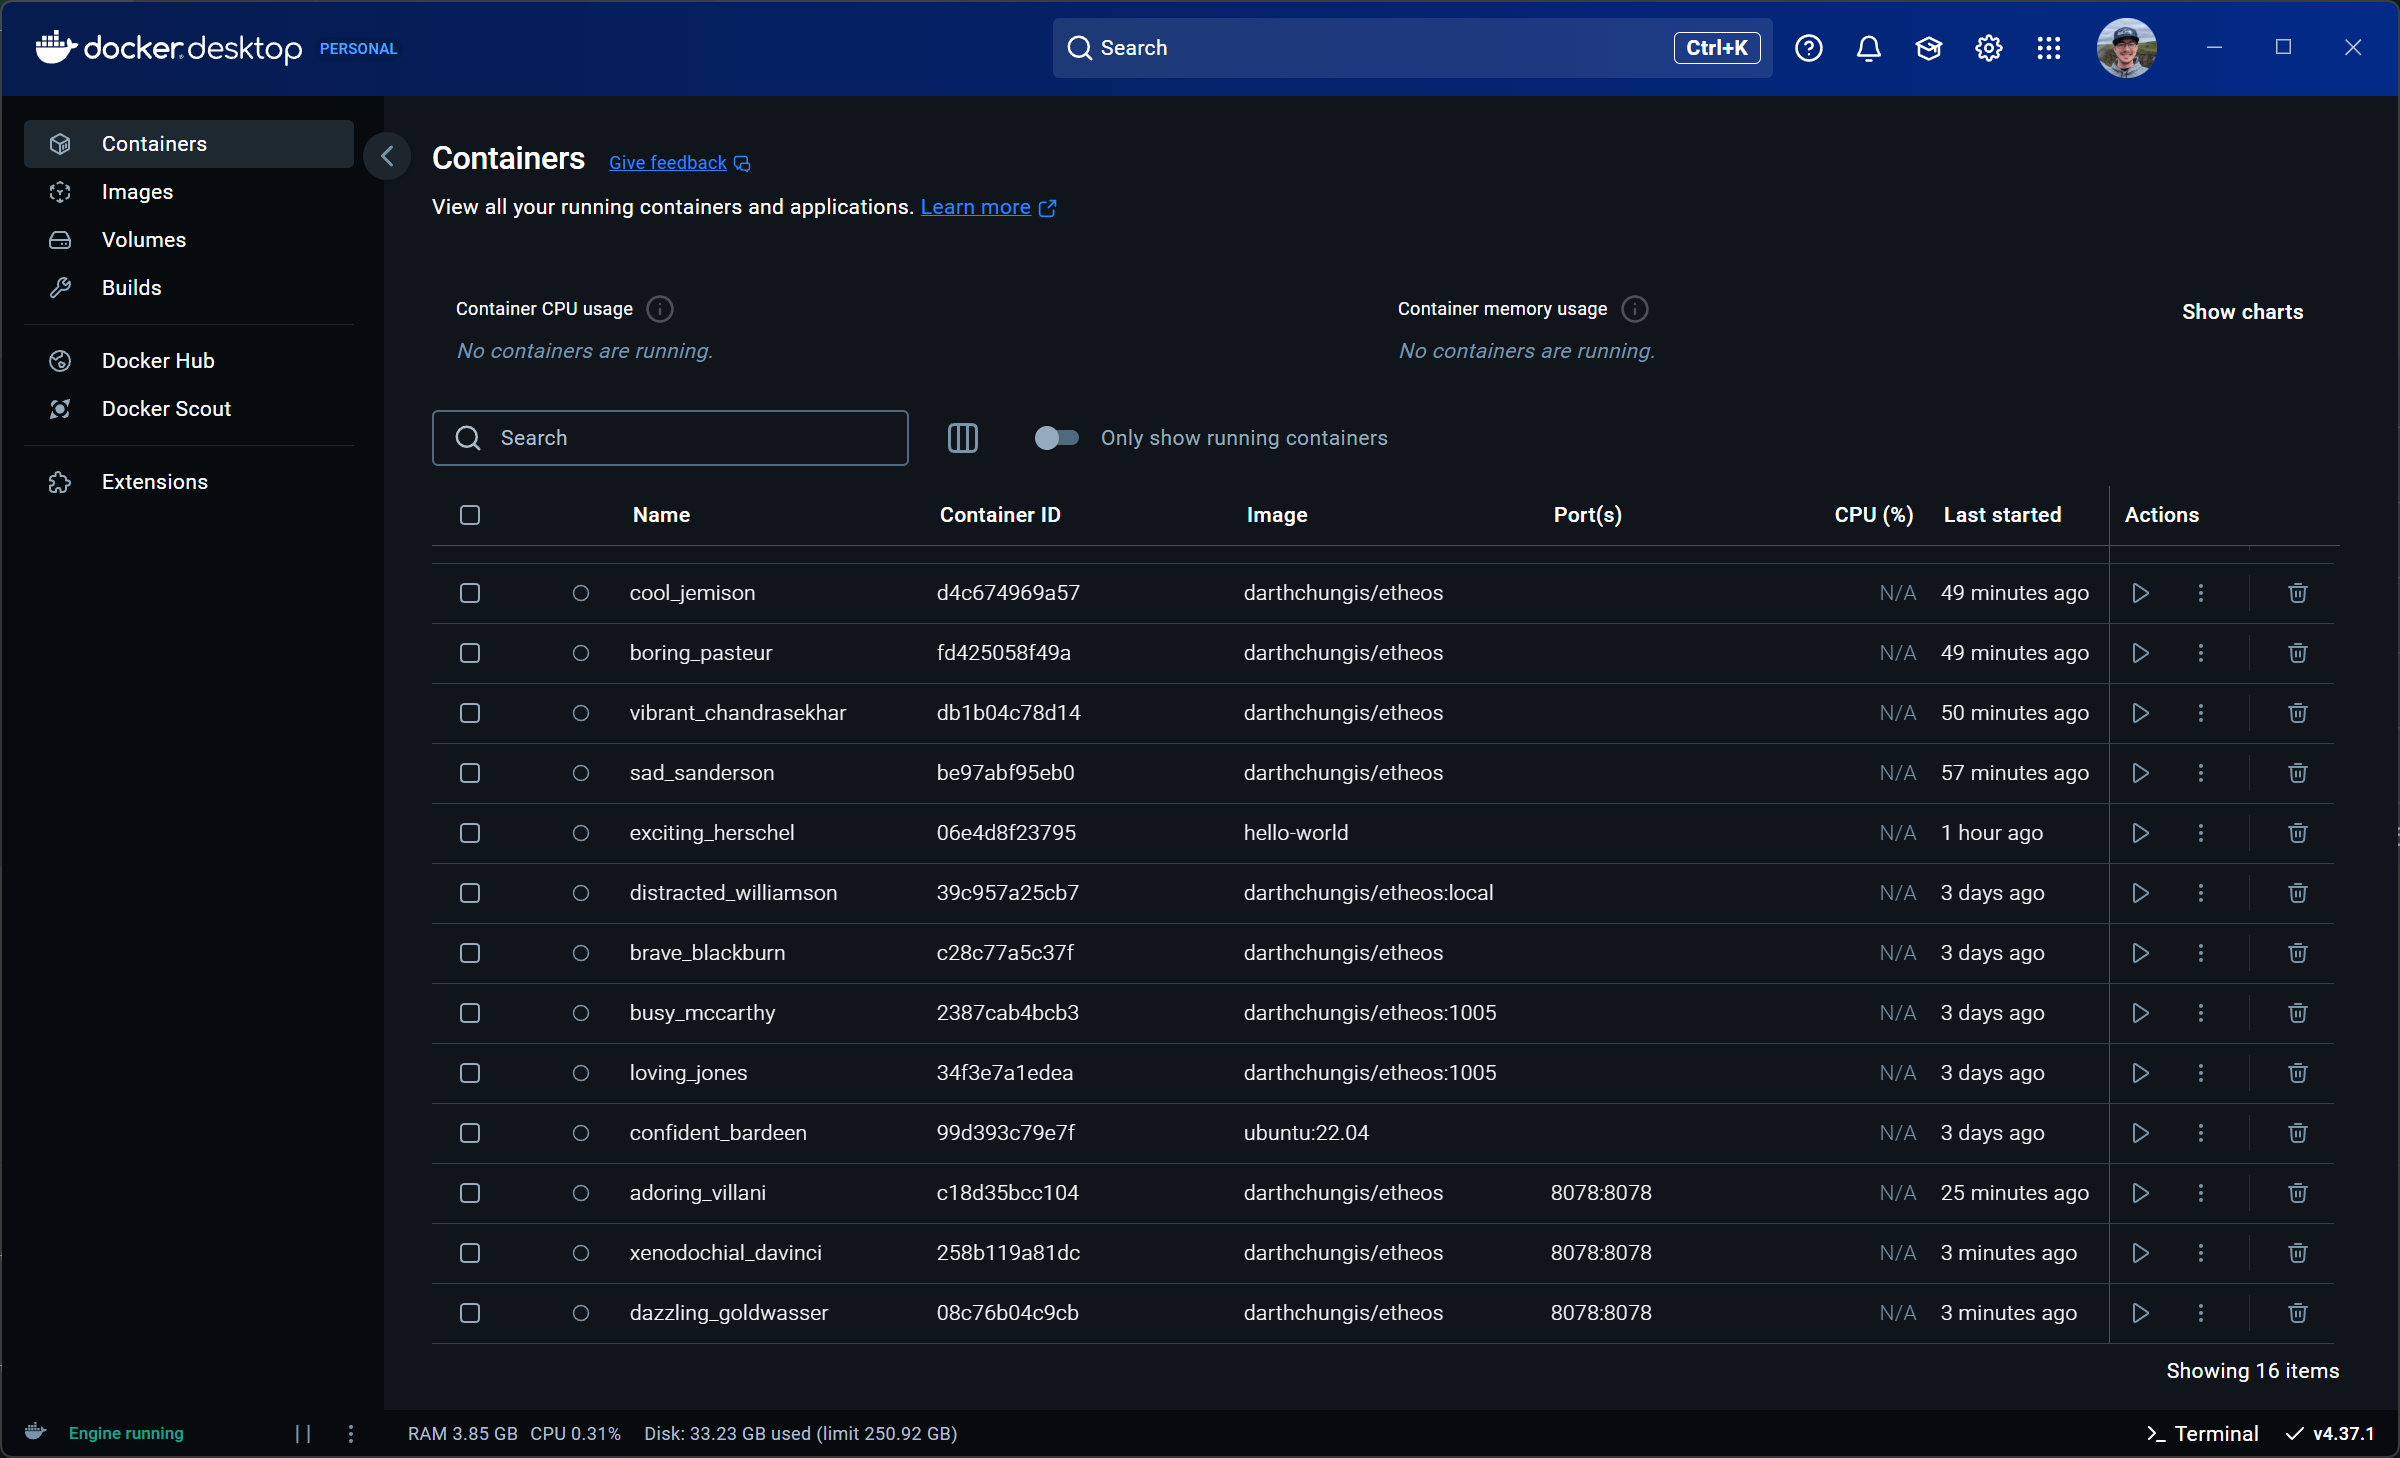Delete the cool_jemison container

click(x=2298, y=593)
